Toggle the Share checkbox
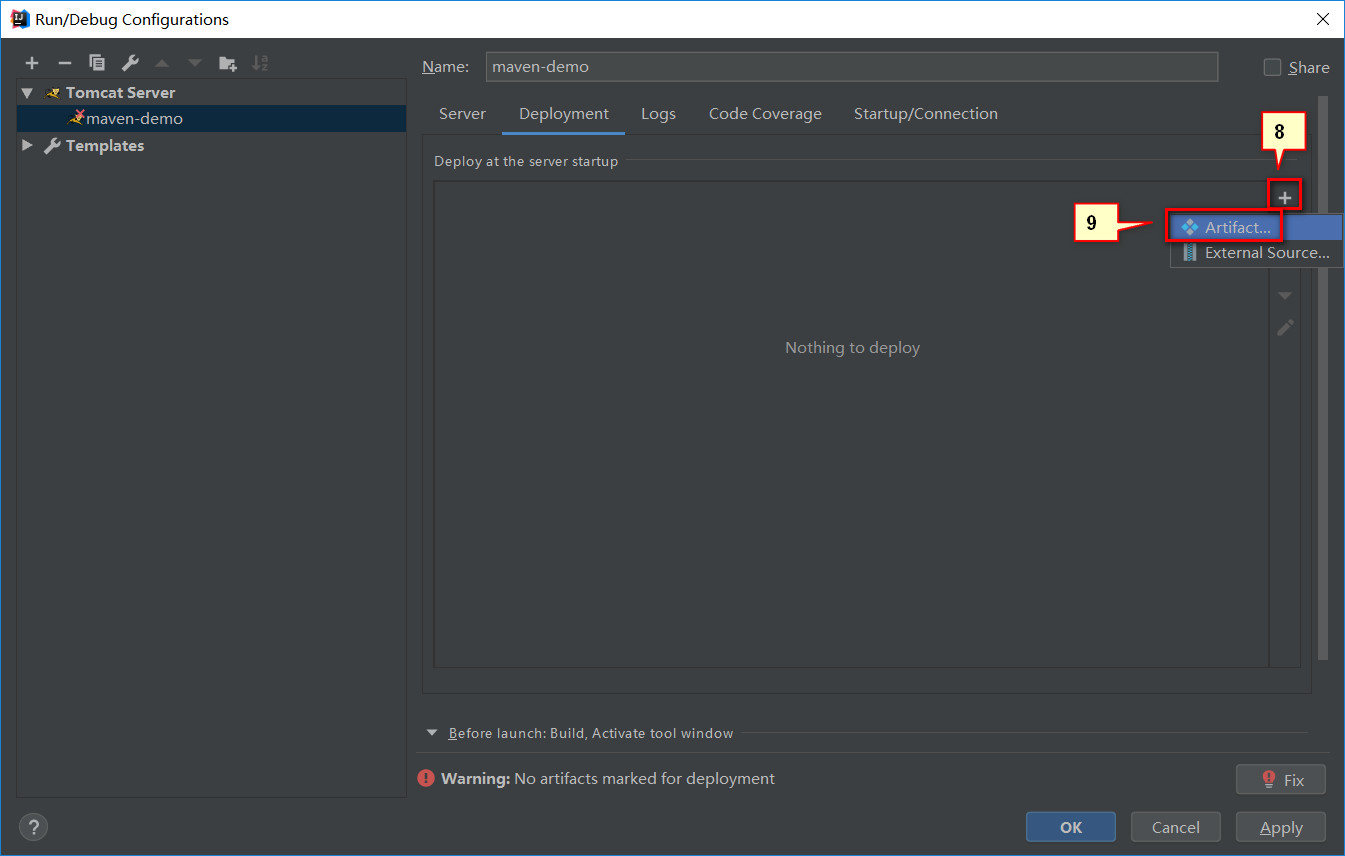This screenshot has width=1345, height=856. point(1272,67)
